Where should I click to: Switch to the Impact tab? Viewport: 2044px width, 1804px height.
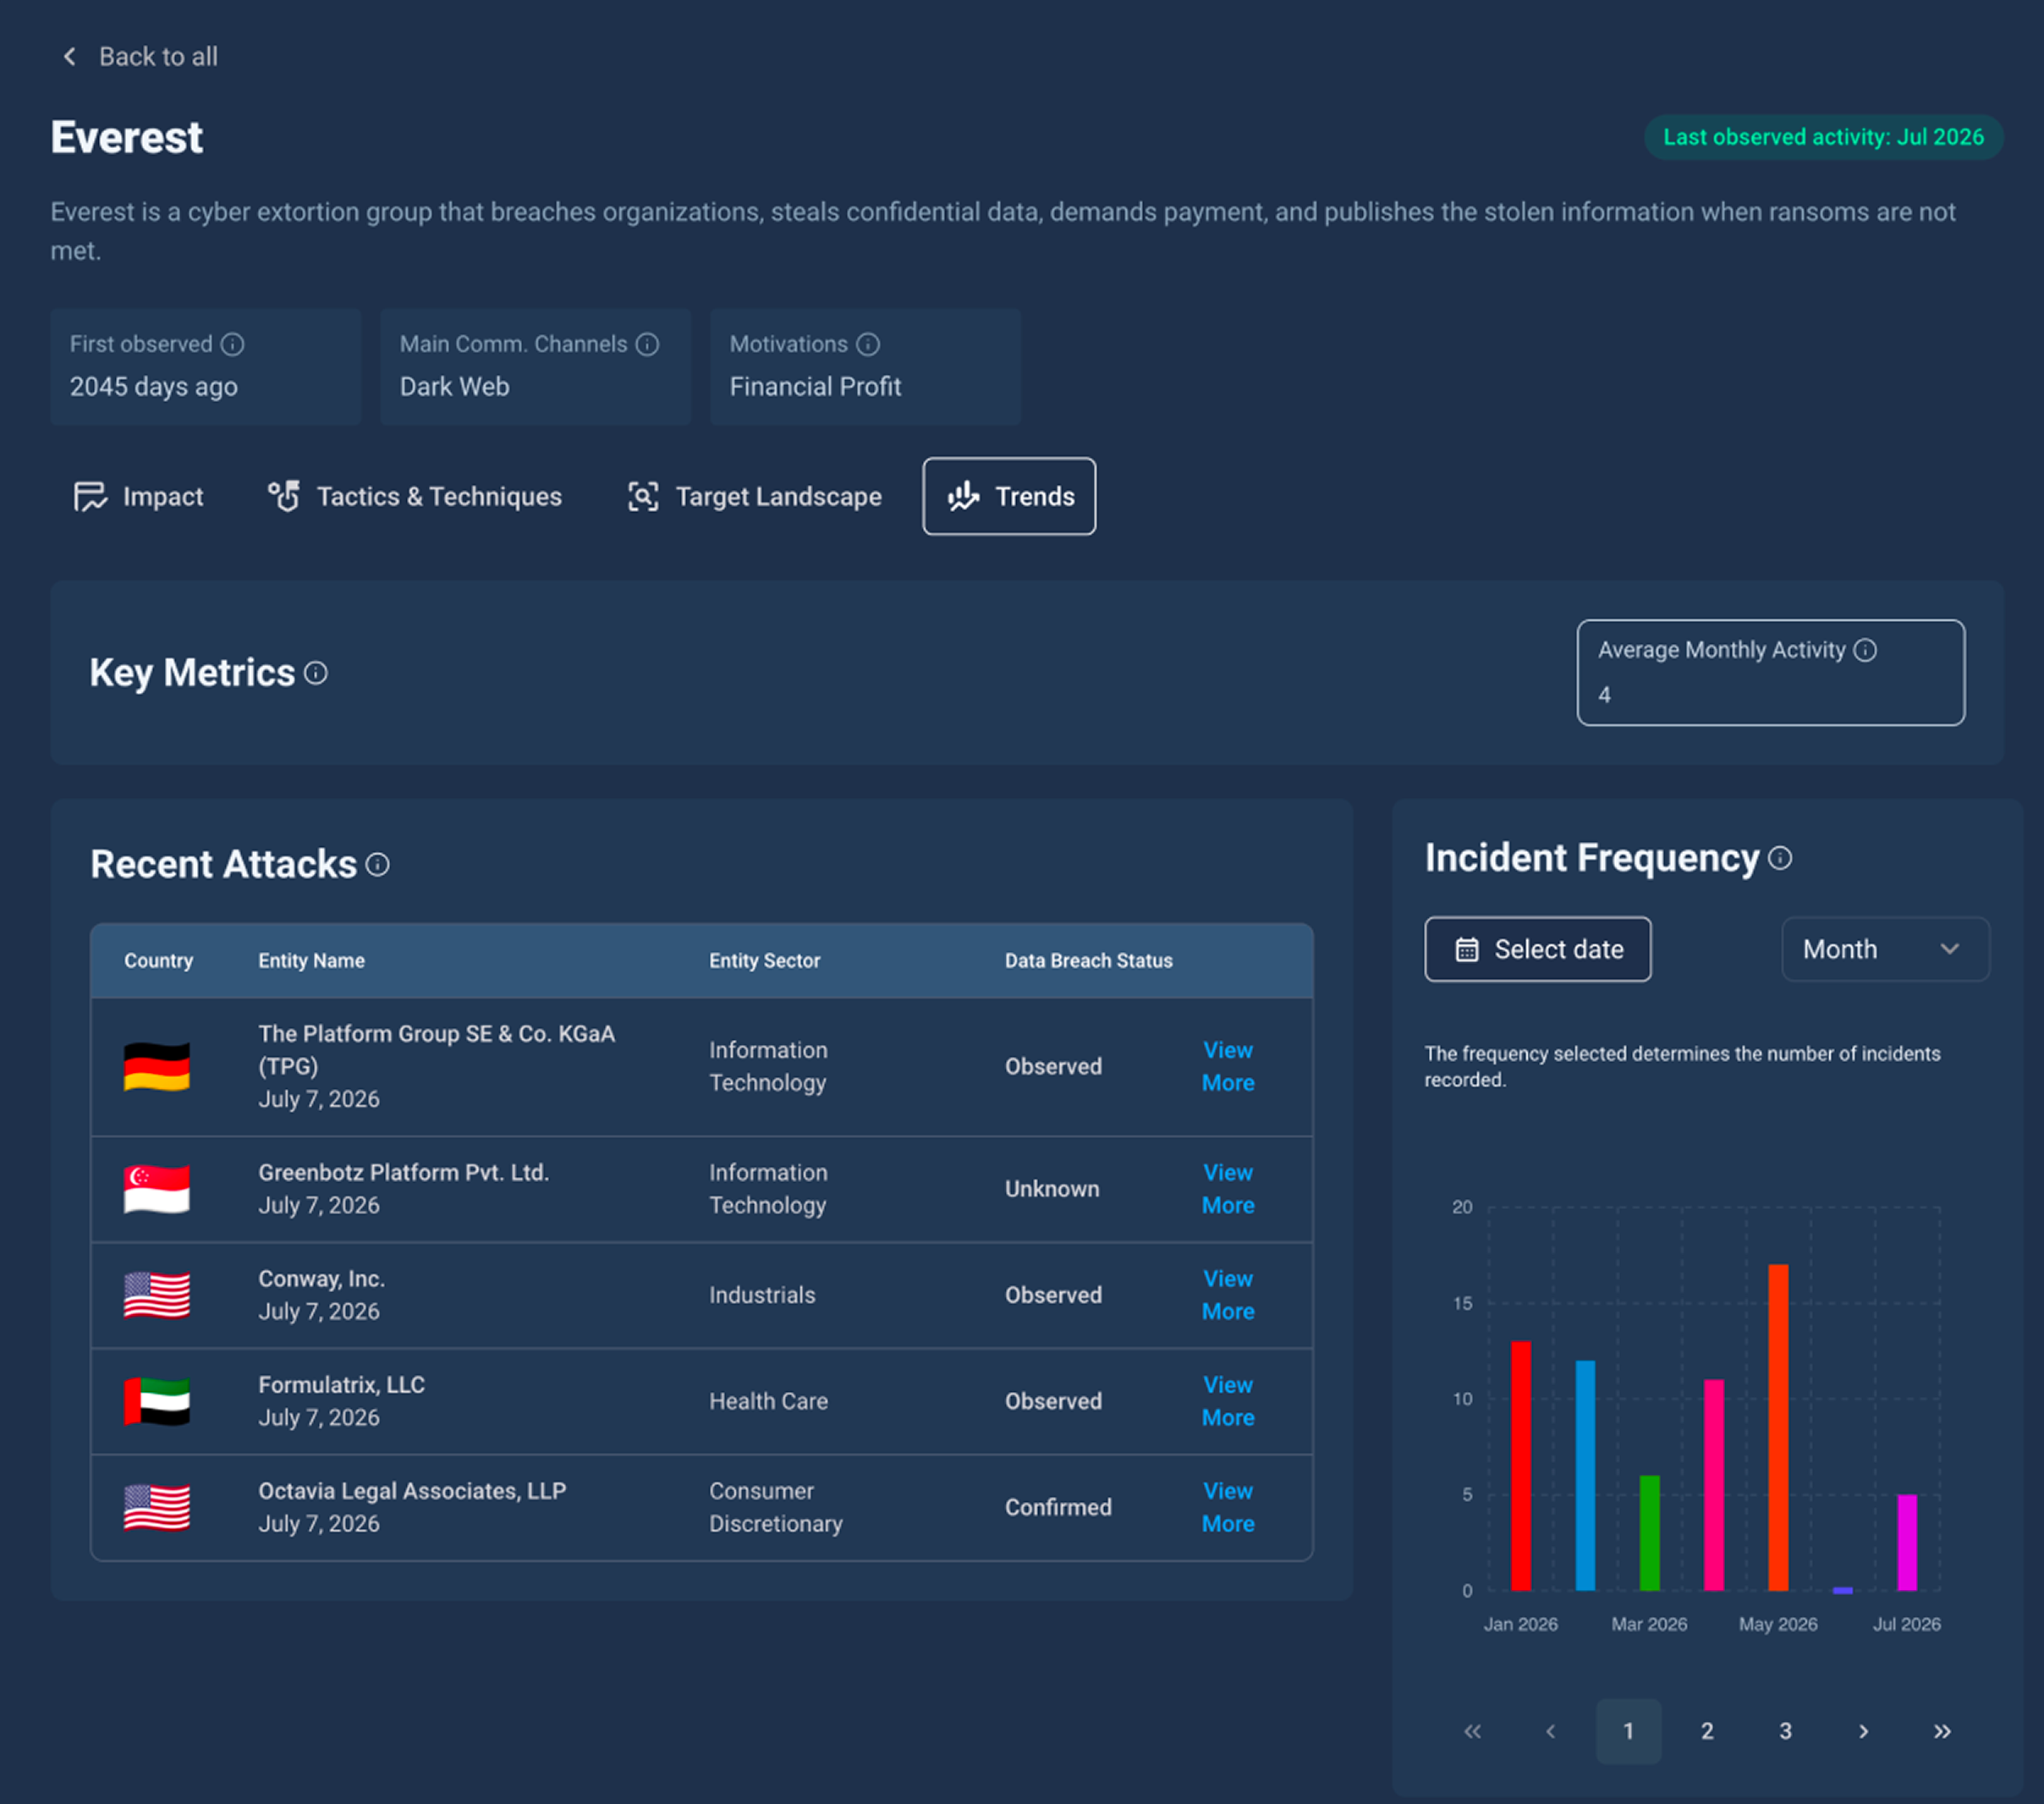click(x=138, y=496)
